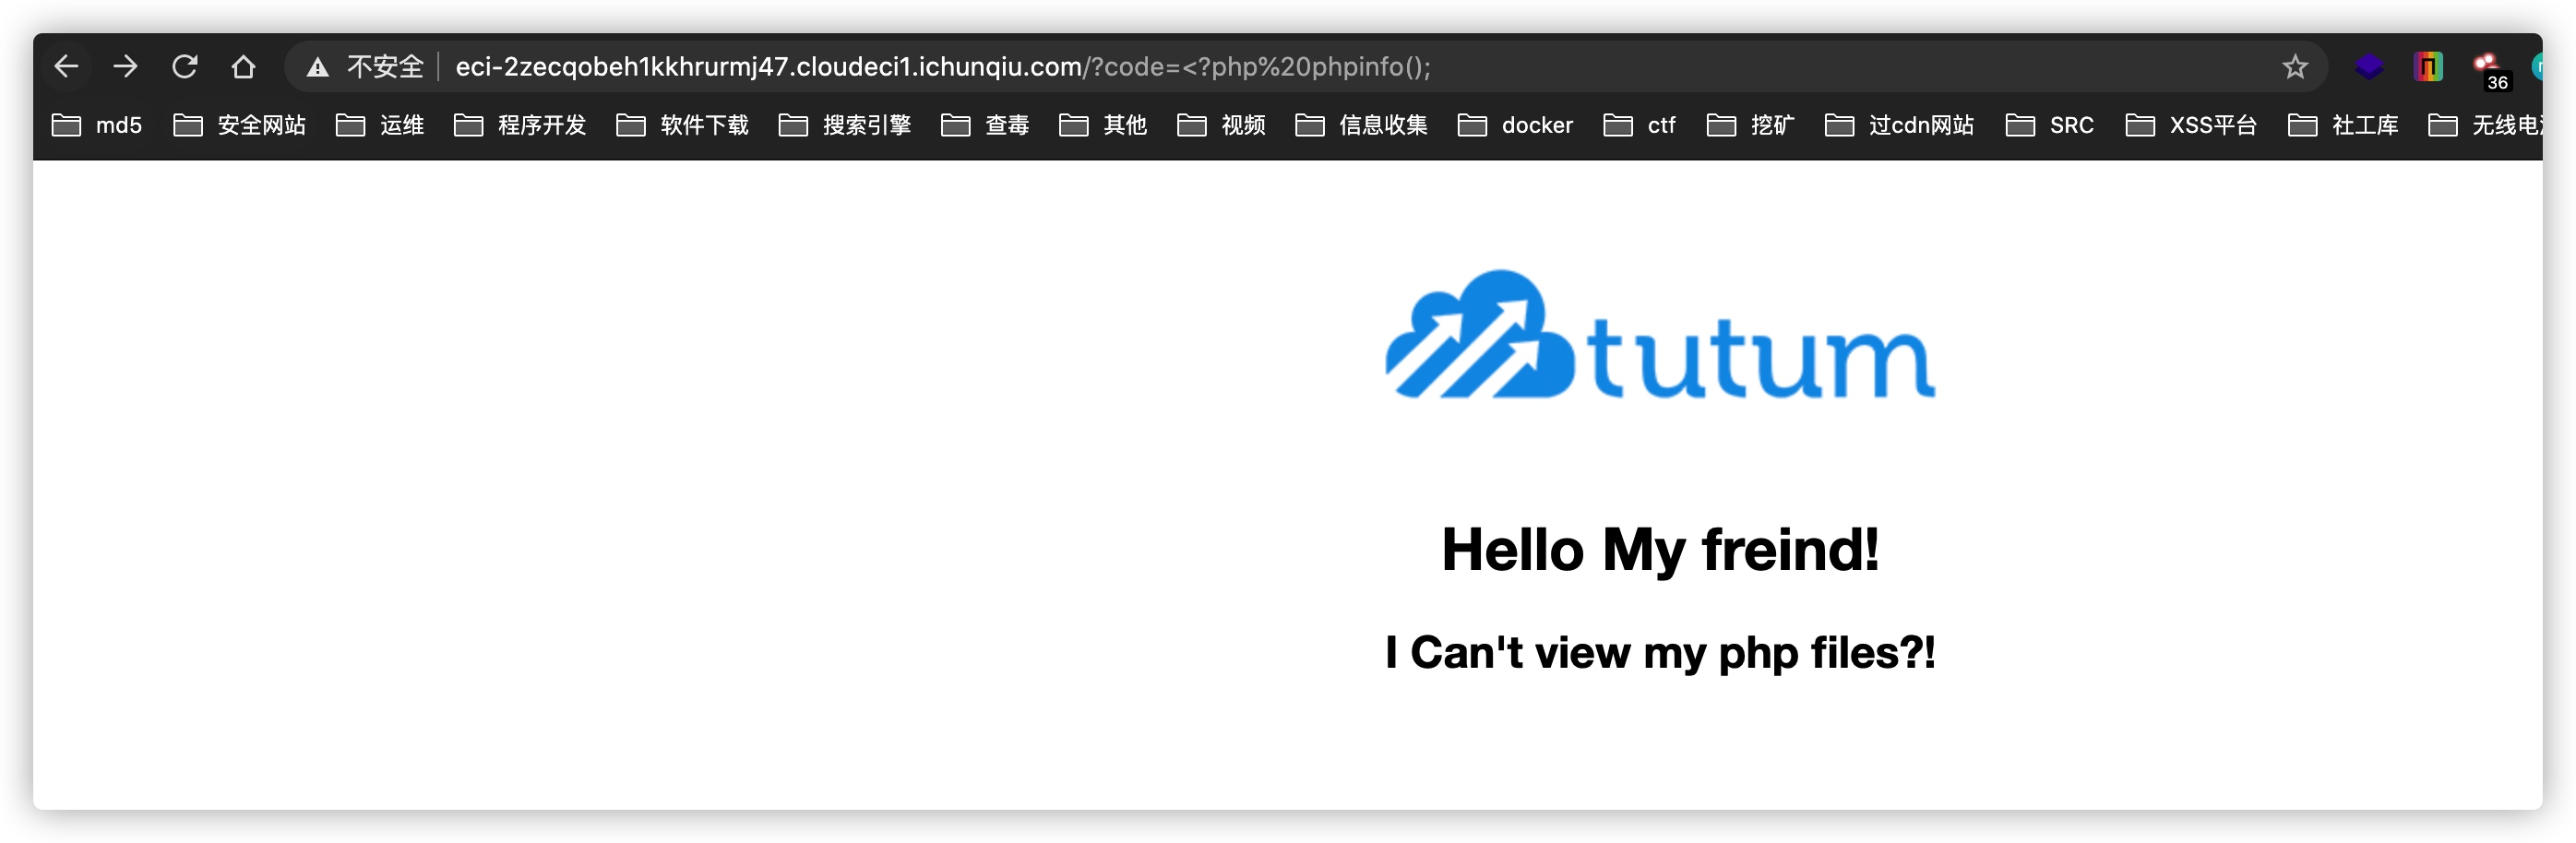Bookmark this page with the star icon
The image size is (2576, 843).
2294,67
